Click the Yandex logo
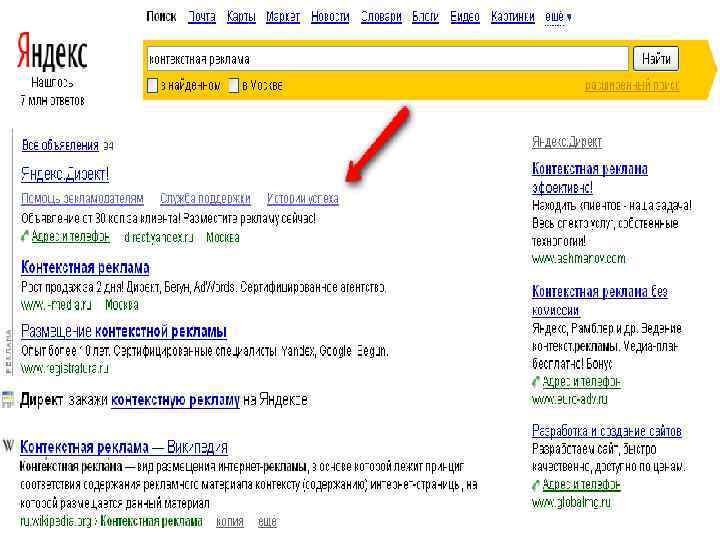The height and width of the screenshot is (540, 720). [x=52, y=52]
